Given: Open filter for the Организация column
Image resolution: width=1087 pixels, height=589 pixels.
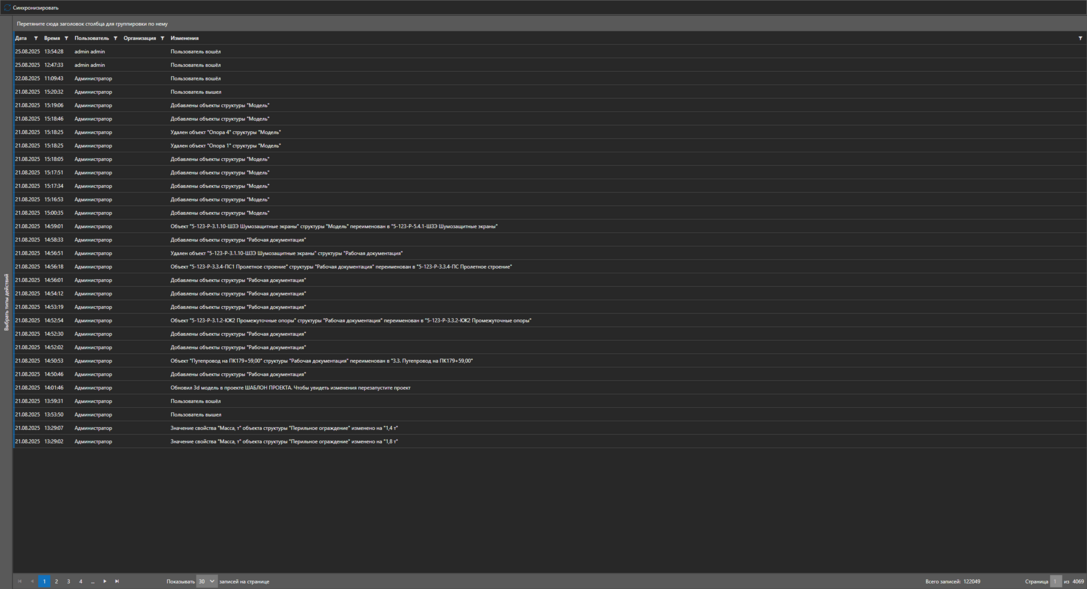Looking at the screenshot, I should [x=162, y=38].
